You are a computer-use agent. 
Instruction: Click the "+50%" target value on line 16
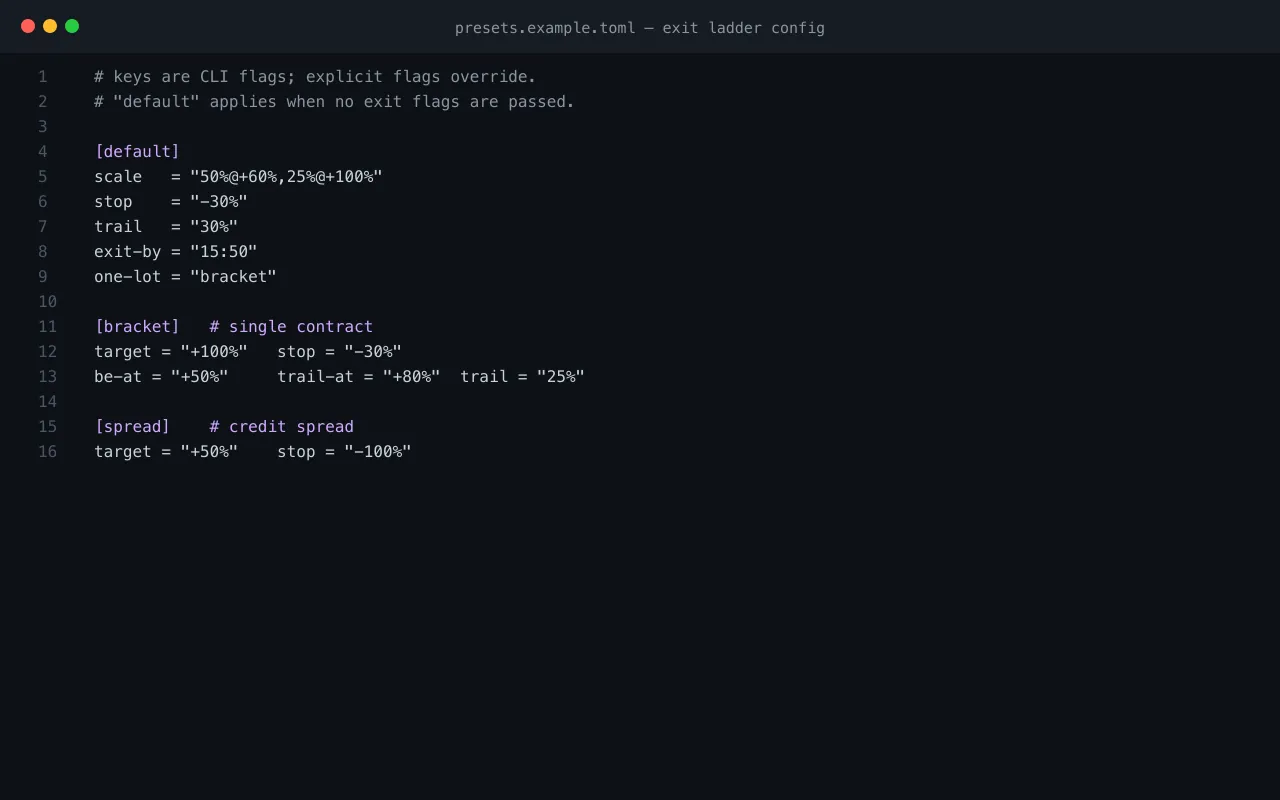[209, 452]
